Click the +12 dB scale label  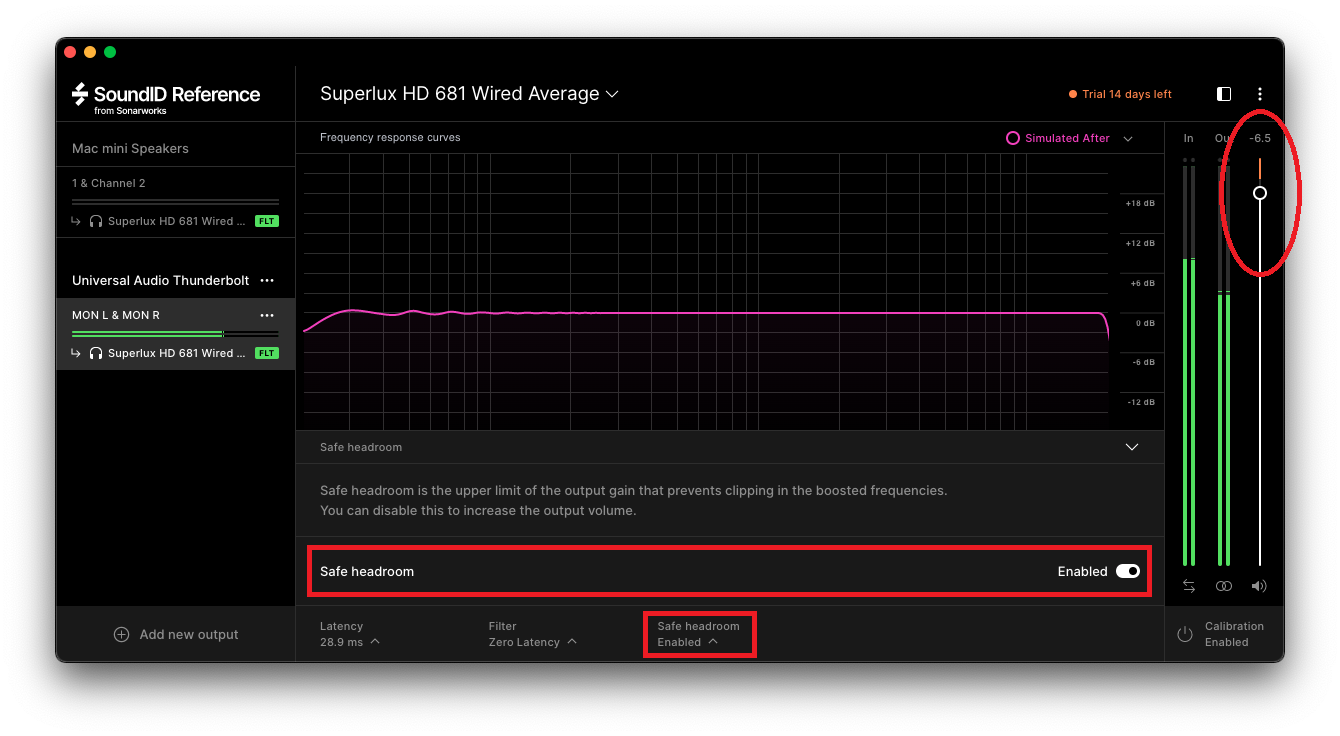tap(1140, 243)
